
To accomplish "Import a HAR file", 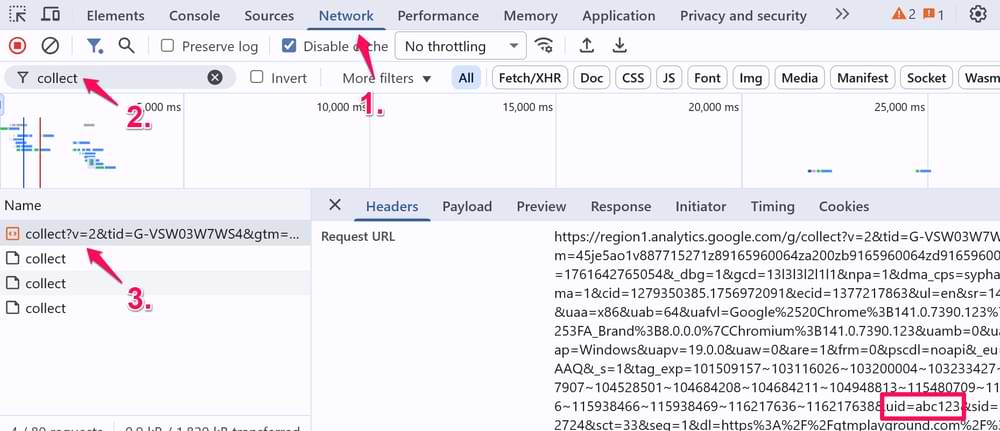I will pos(587,46).
